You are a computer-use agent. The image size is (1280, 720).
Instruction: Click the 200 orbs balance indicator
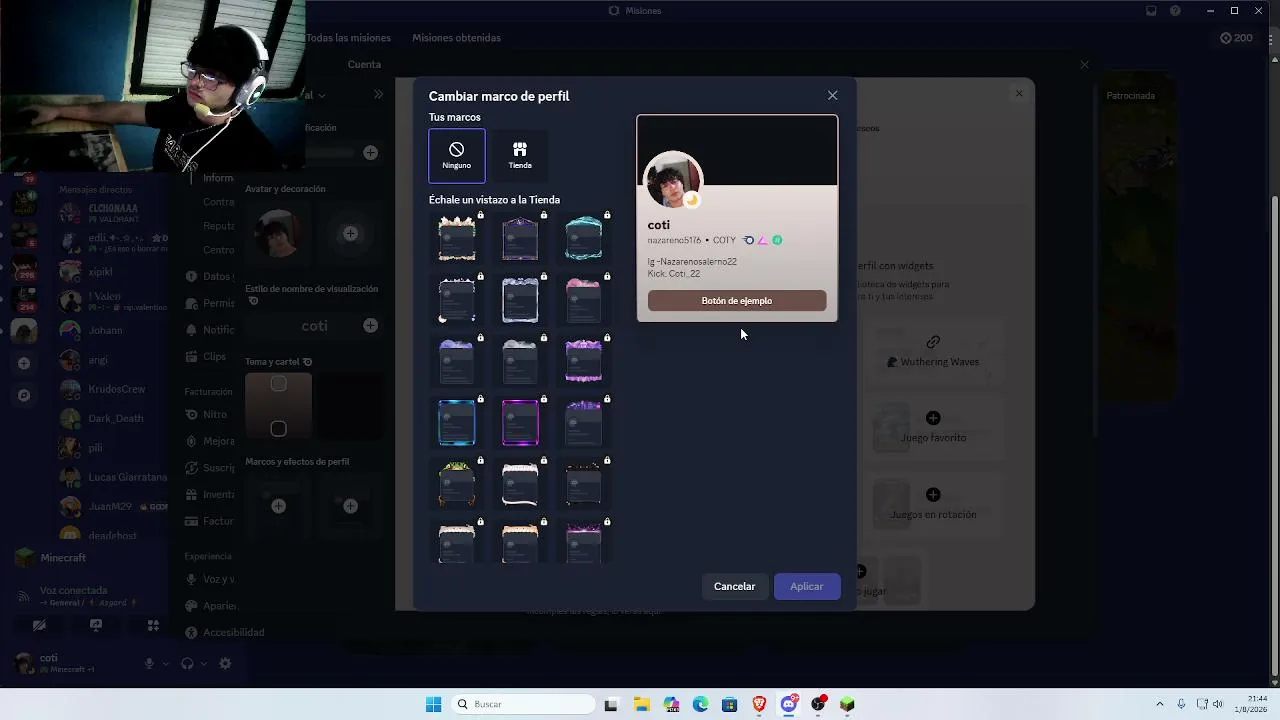(x=1236, y=38)
